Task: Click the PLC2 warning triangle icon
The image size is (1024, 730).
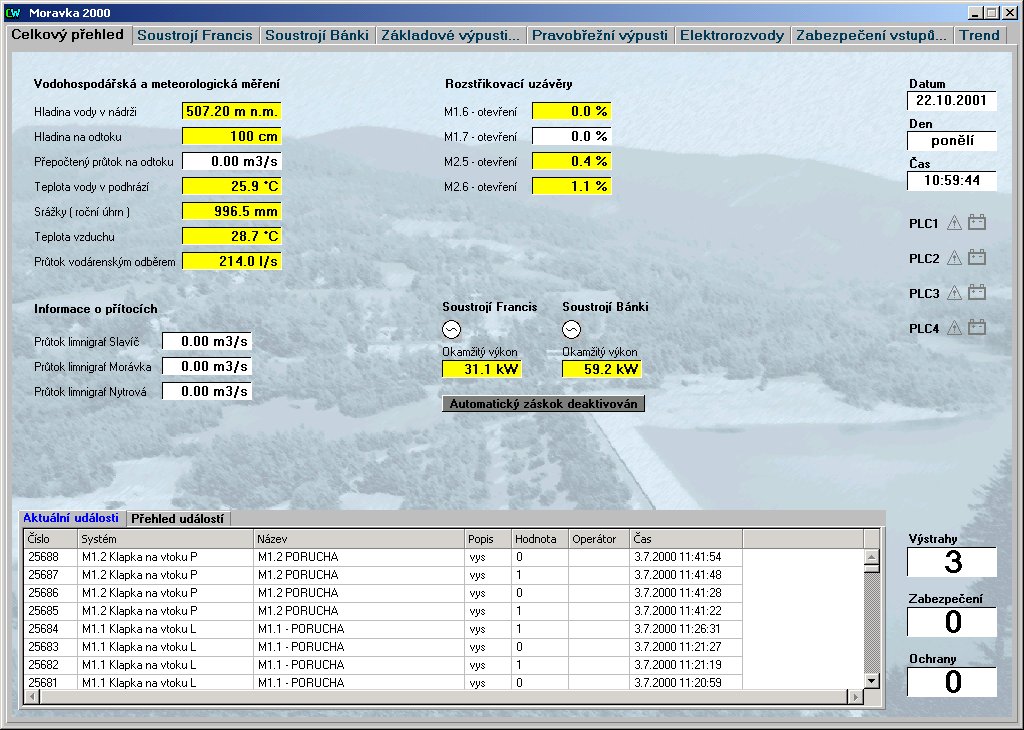Action: click(x=954, y=258)
